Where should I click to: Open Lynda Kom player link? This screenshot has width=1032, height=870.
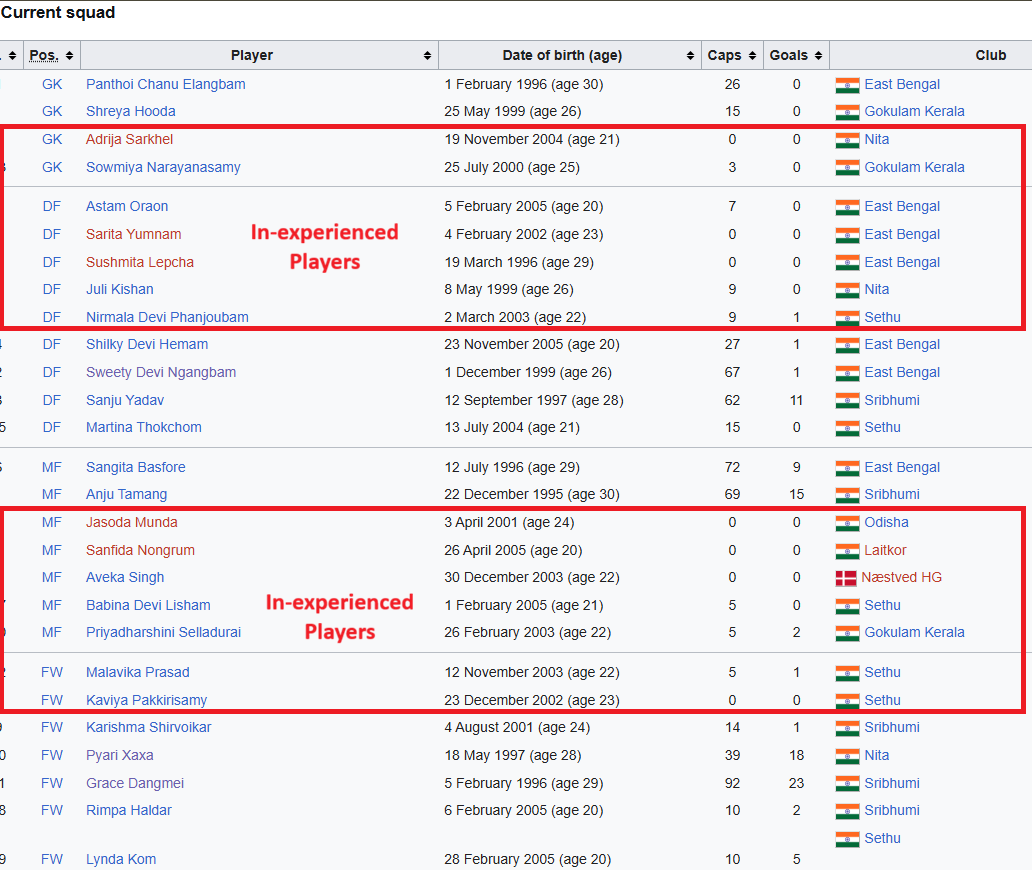pos(121,859)
